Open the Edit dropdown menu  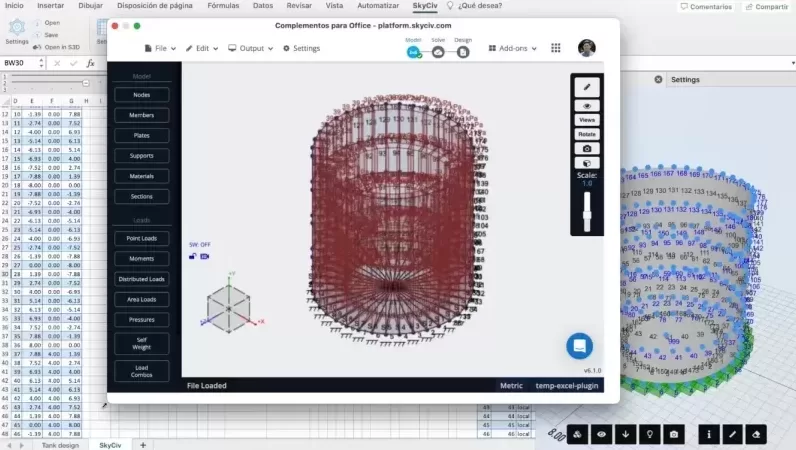[x=202, y=48]
